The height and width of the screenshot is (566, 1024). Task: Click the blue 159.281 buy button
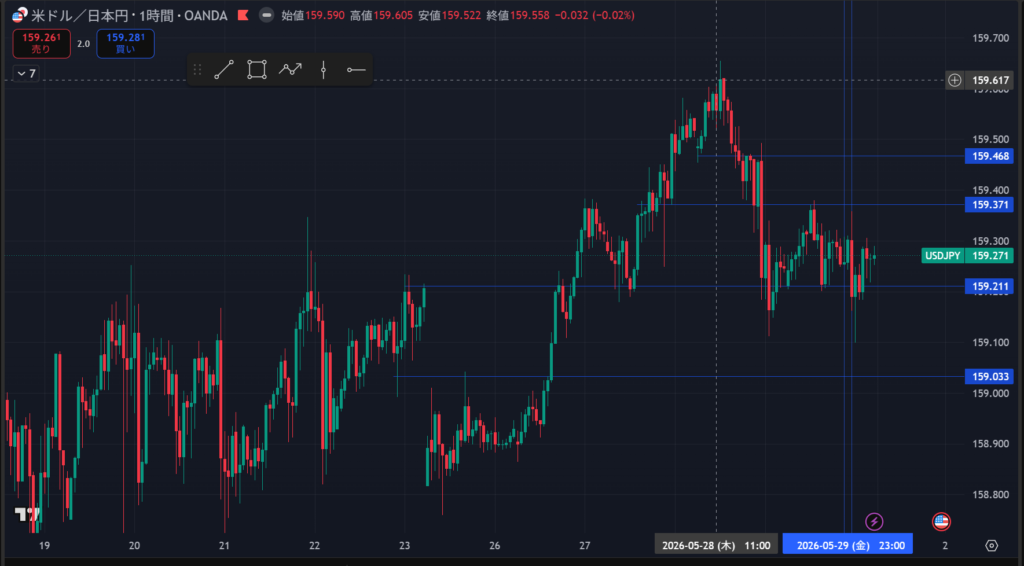pyautogui.click(x=125, y=43)
